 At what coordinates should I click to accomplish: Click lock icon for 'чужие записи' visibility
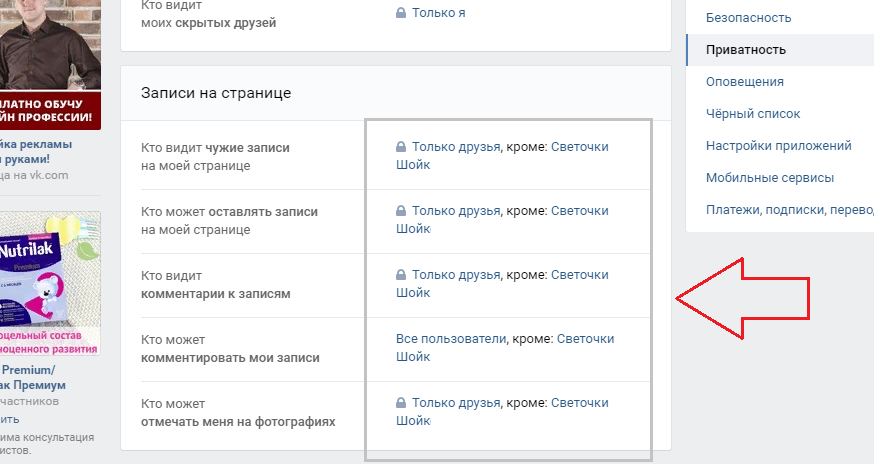(x=401, y=147)
